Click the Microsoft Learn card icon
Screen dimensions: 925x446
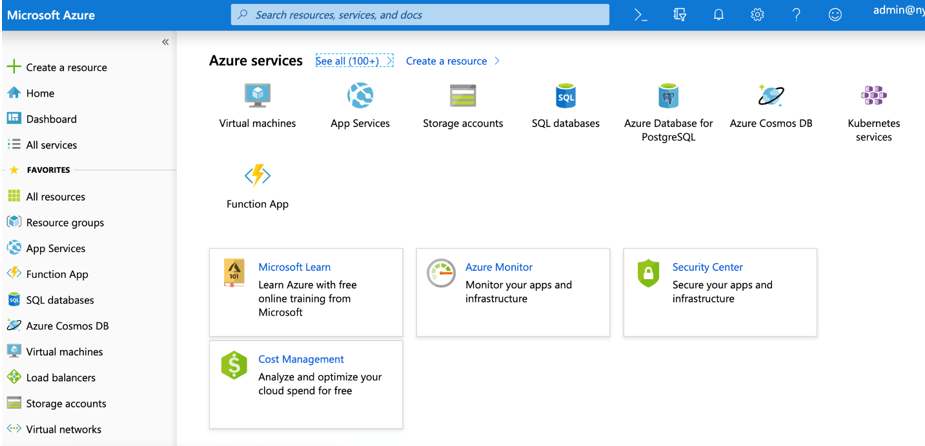tap(234, 273)
